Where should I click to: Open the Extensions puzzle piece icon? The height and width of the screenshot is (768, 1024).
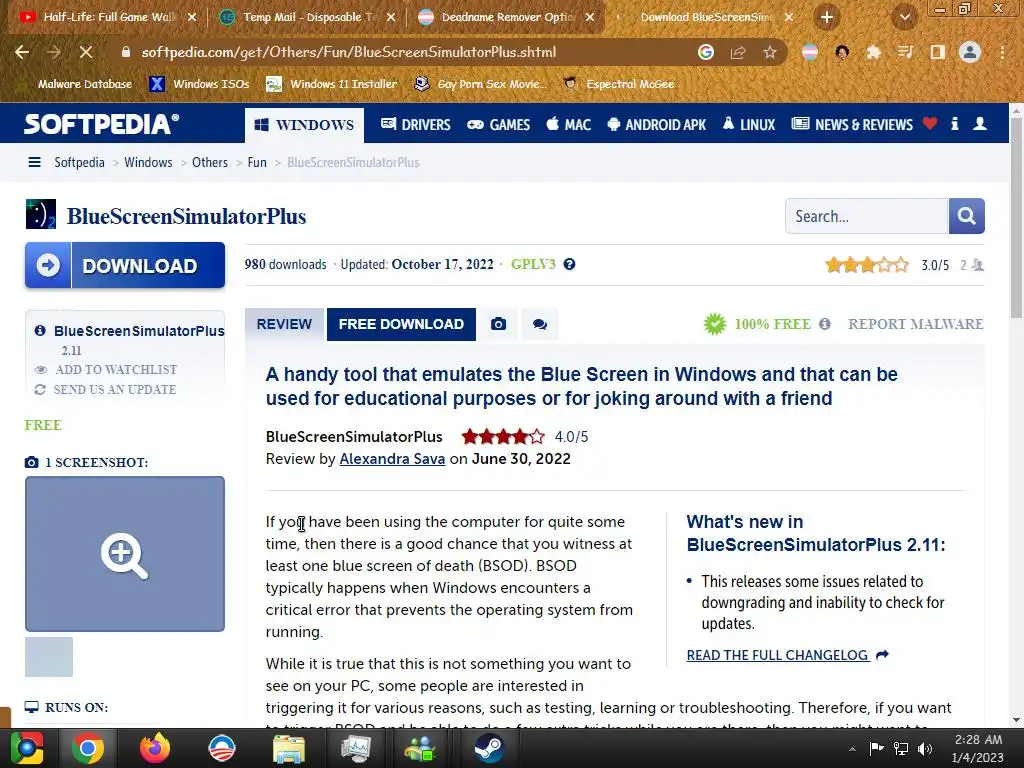[873, 52]
